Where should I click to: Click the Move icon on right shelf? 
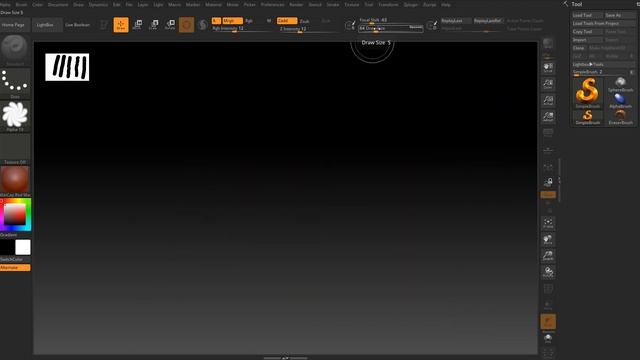coord(548,239)
